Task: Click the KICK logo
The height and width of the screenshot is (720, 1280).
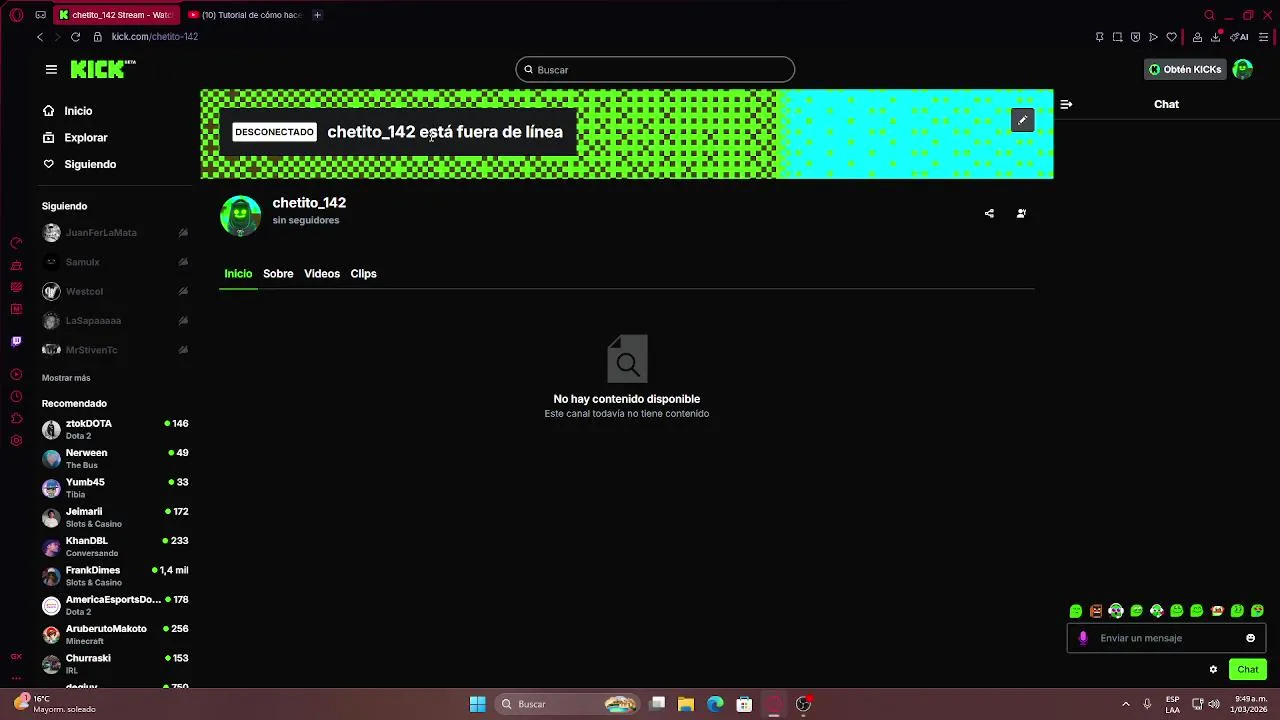Action: click(103, 69)
